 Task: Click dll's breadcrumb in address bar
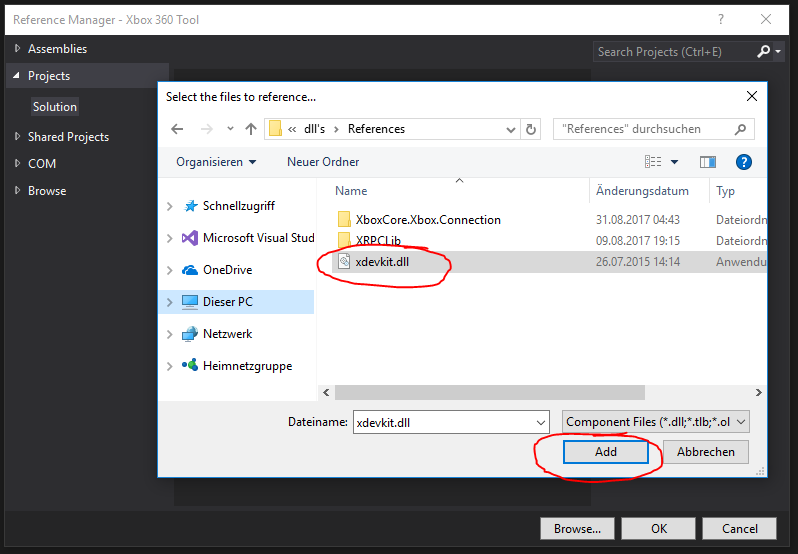314,129
